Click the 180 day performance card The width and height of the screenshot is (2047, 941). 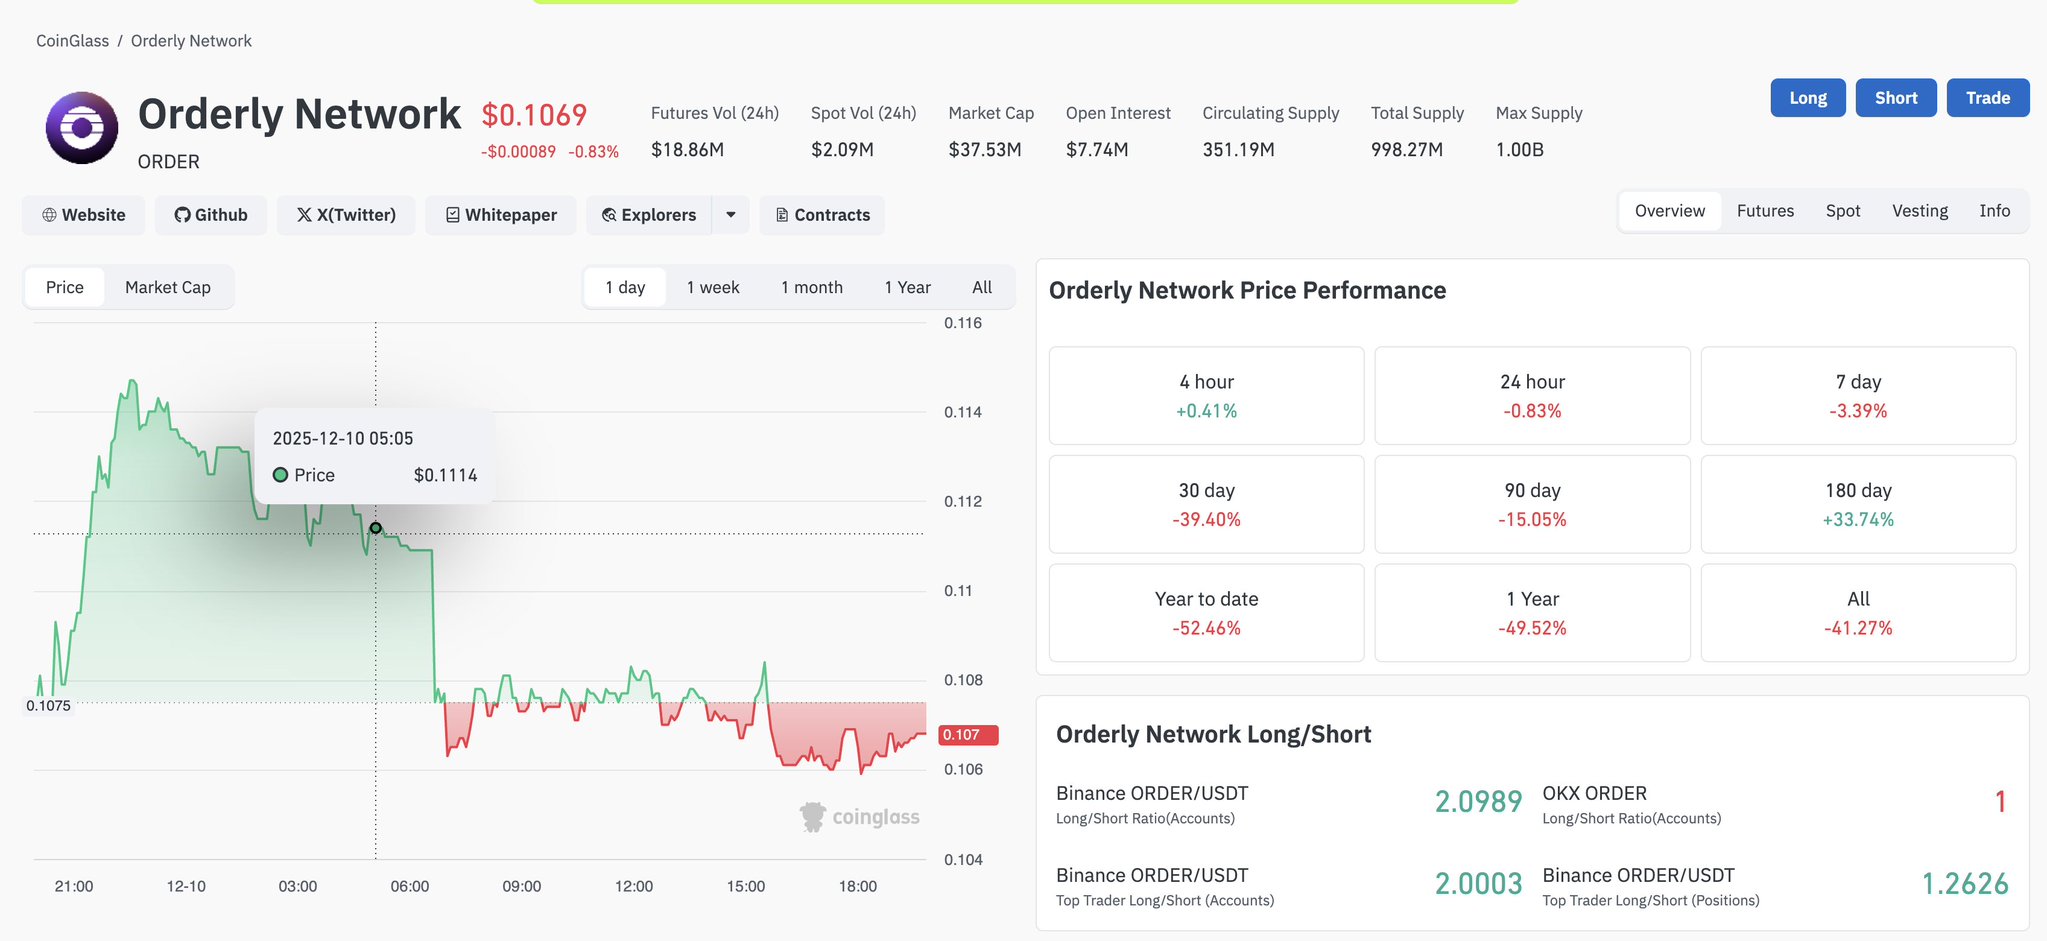1858,504
